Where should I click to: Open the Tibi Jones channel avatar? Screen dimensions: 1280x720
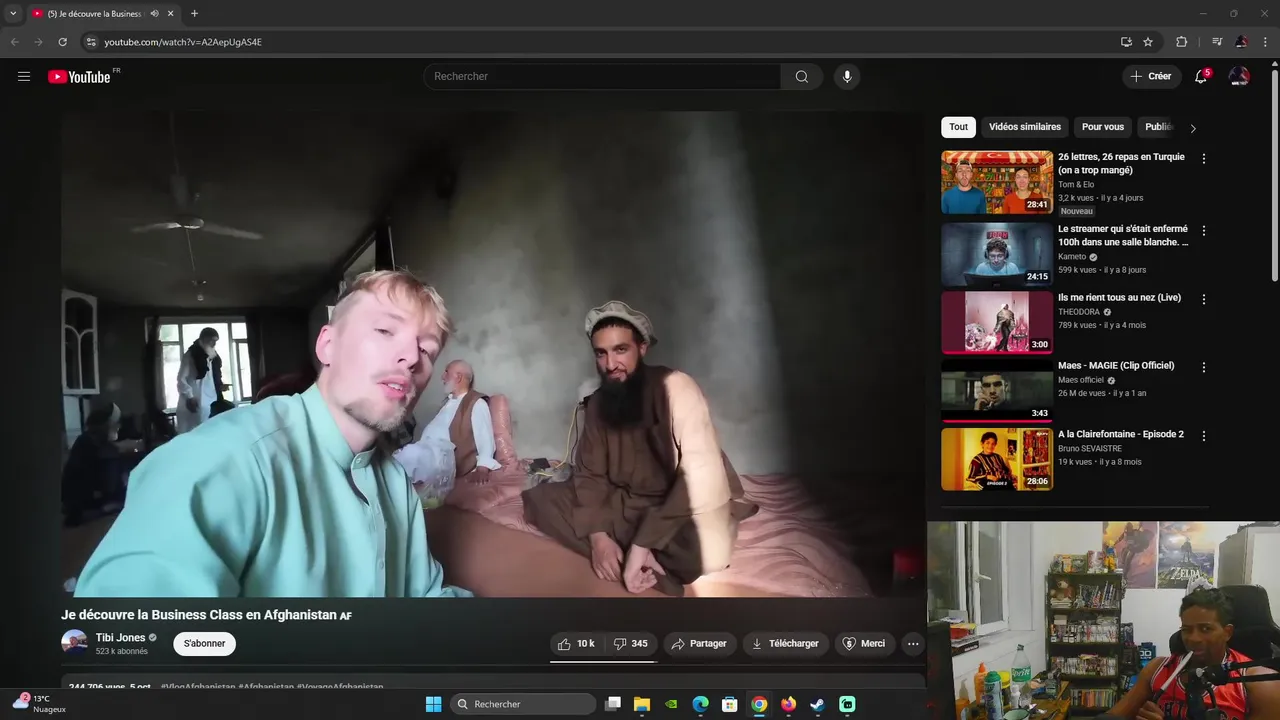(x=74, y=643)
